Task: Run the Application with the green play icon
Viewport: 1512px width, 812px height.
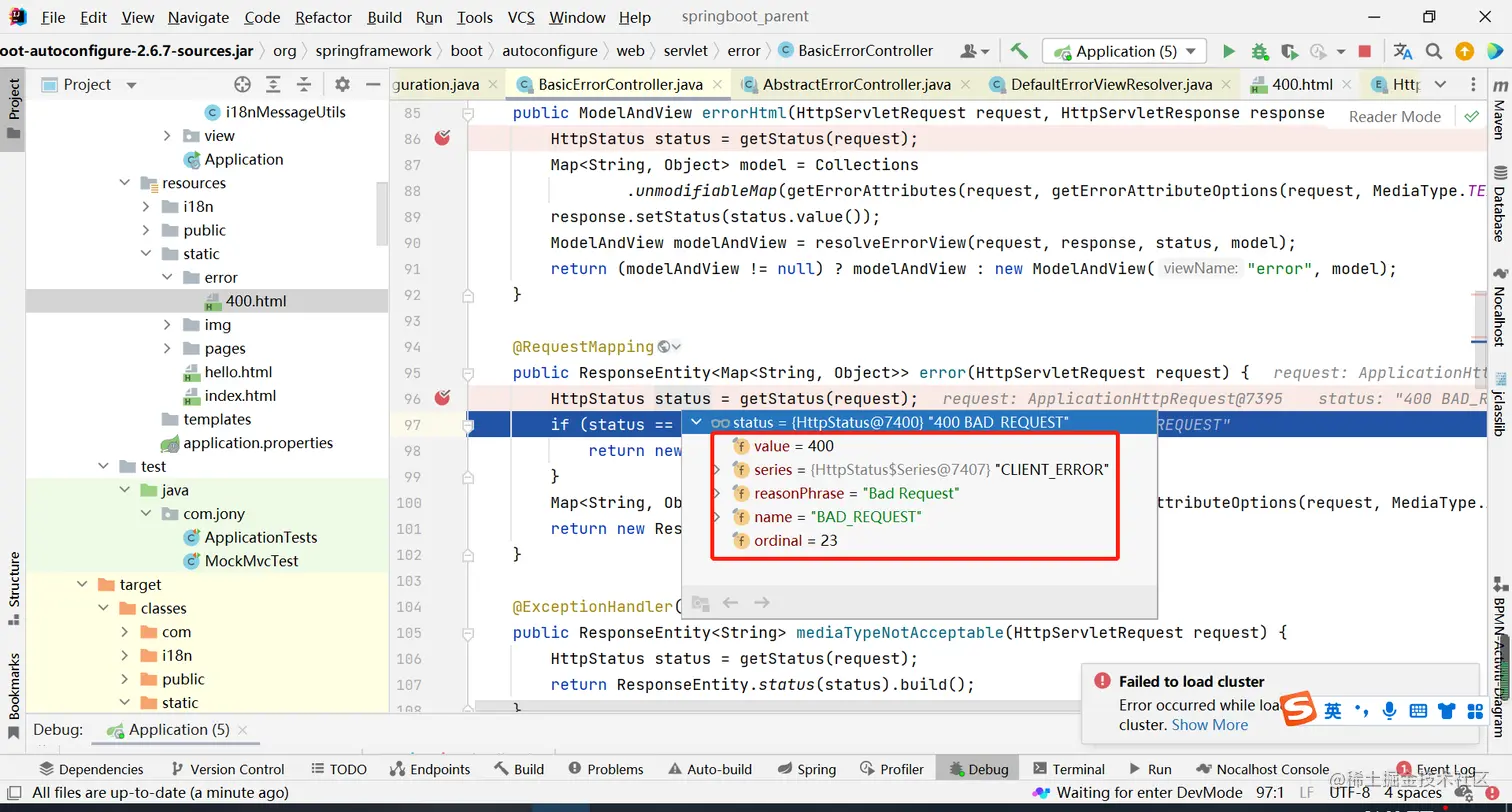Action: tap(1229, 51)
